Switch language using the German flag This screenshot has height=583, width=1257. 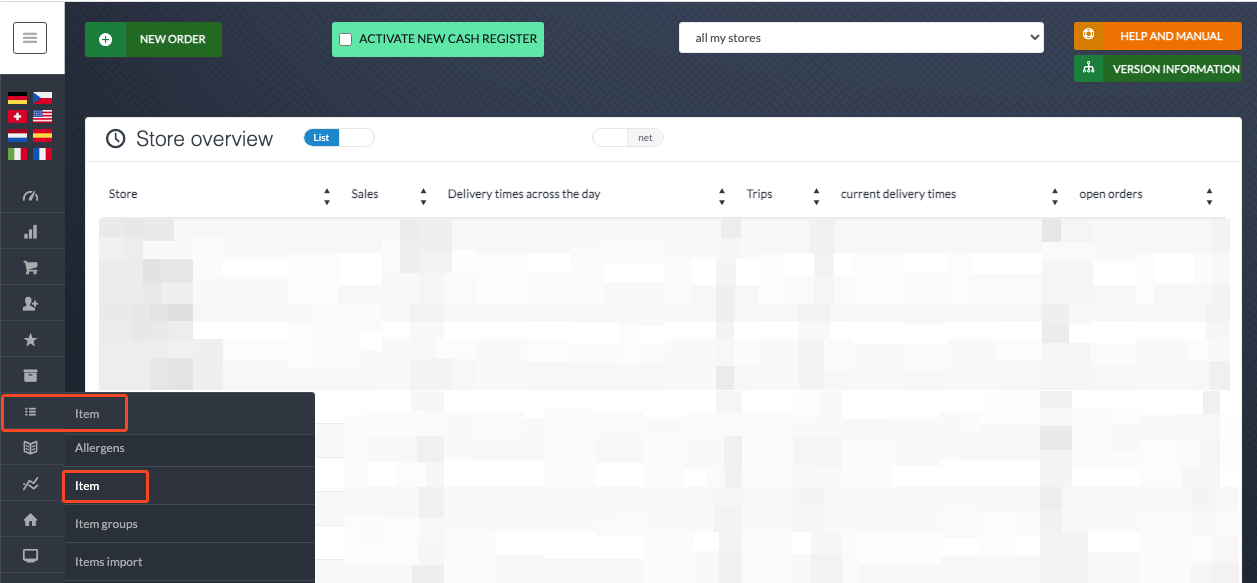point(18,98)
